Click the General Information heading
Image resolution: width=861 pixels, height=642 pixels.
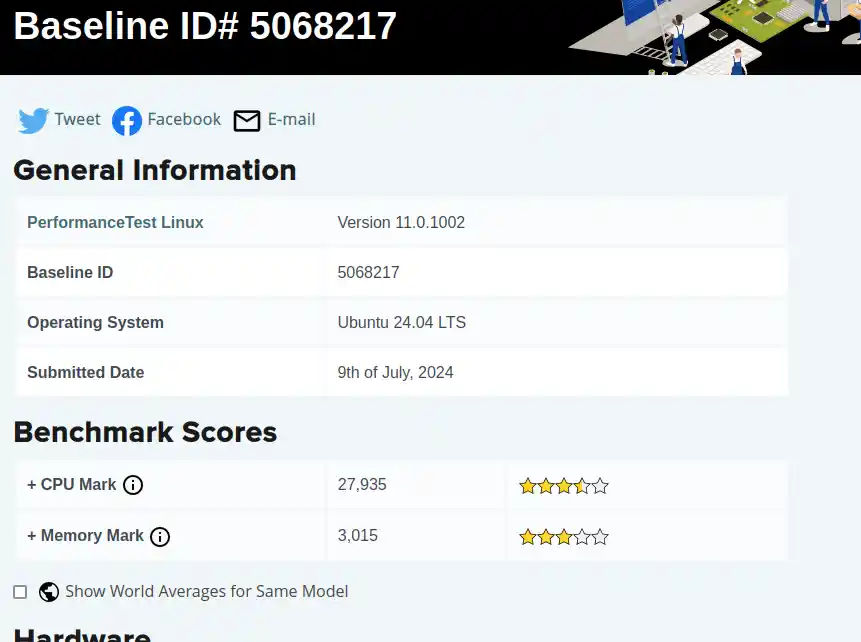point(155,170)
